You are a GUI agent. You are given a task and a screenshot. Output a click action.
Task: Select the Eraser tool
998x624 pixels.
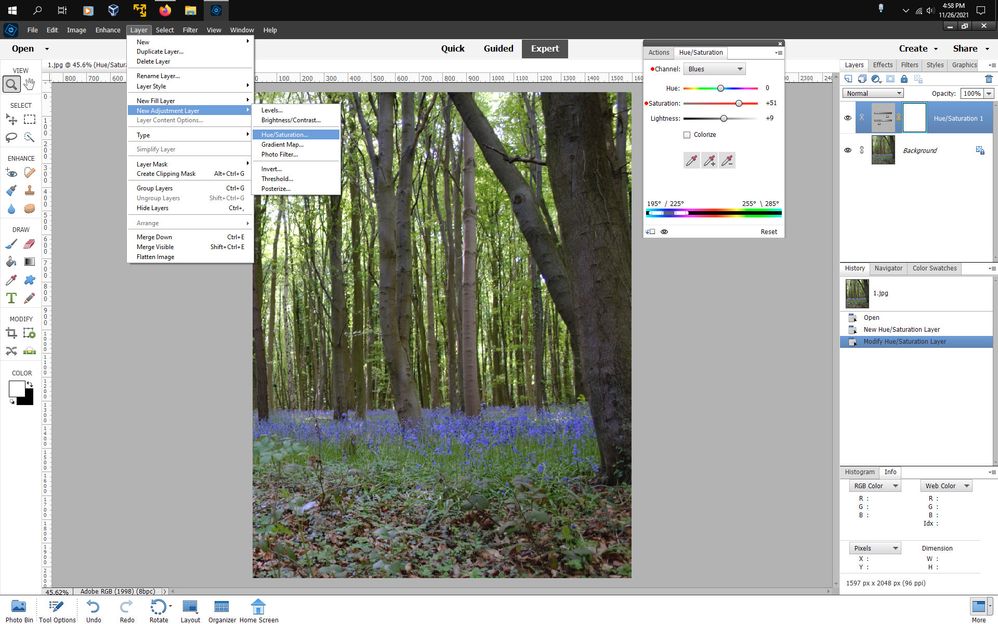(x=29, y=243)
